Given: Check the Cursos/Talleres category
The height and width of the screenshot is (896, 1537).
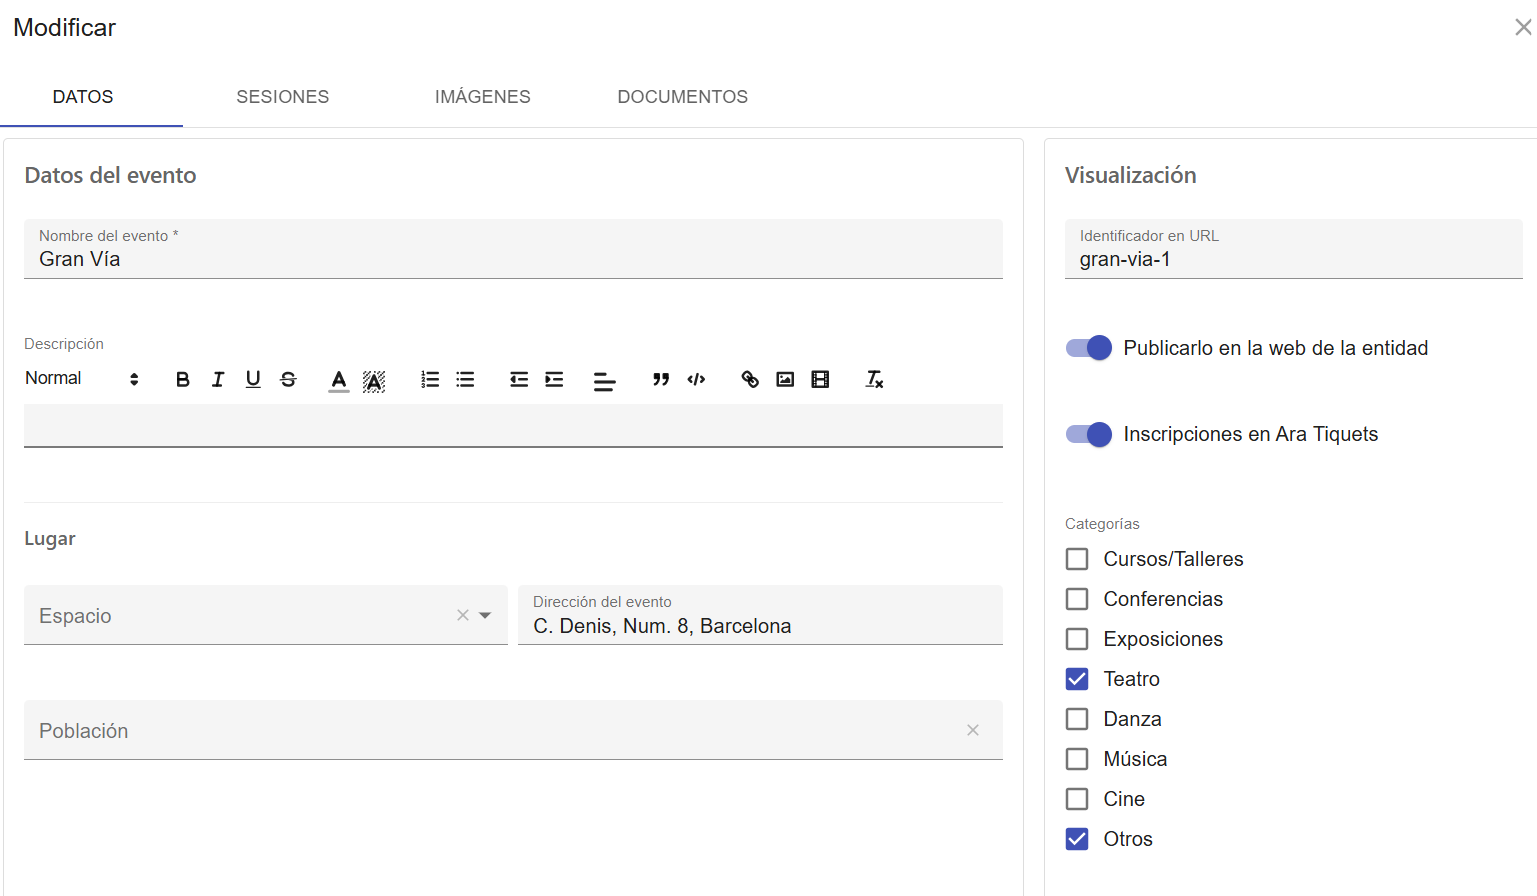Looking at the screenshot, I should click(1077, 559).
